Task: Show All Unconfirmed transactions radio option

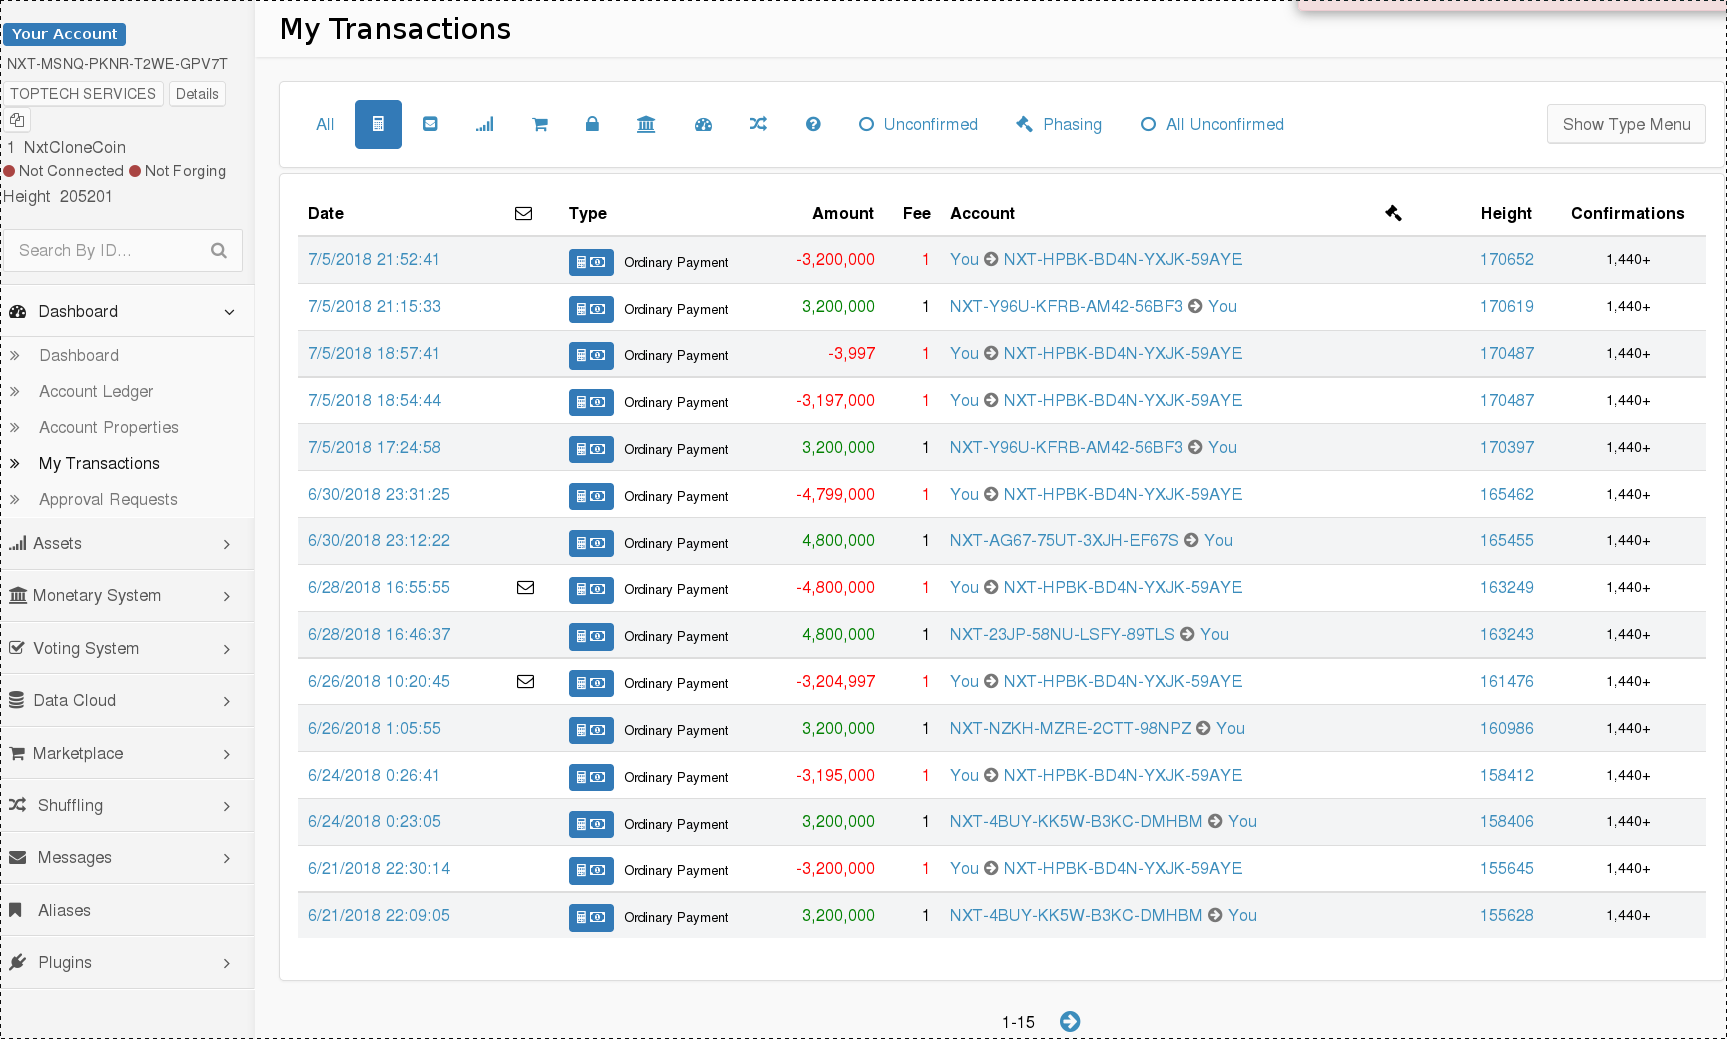Action: (1212, 124)
